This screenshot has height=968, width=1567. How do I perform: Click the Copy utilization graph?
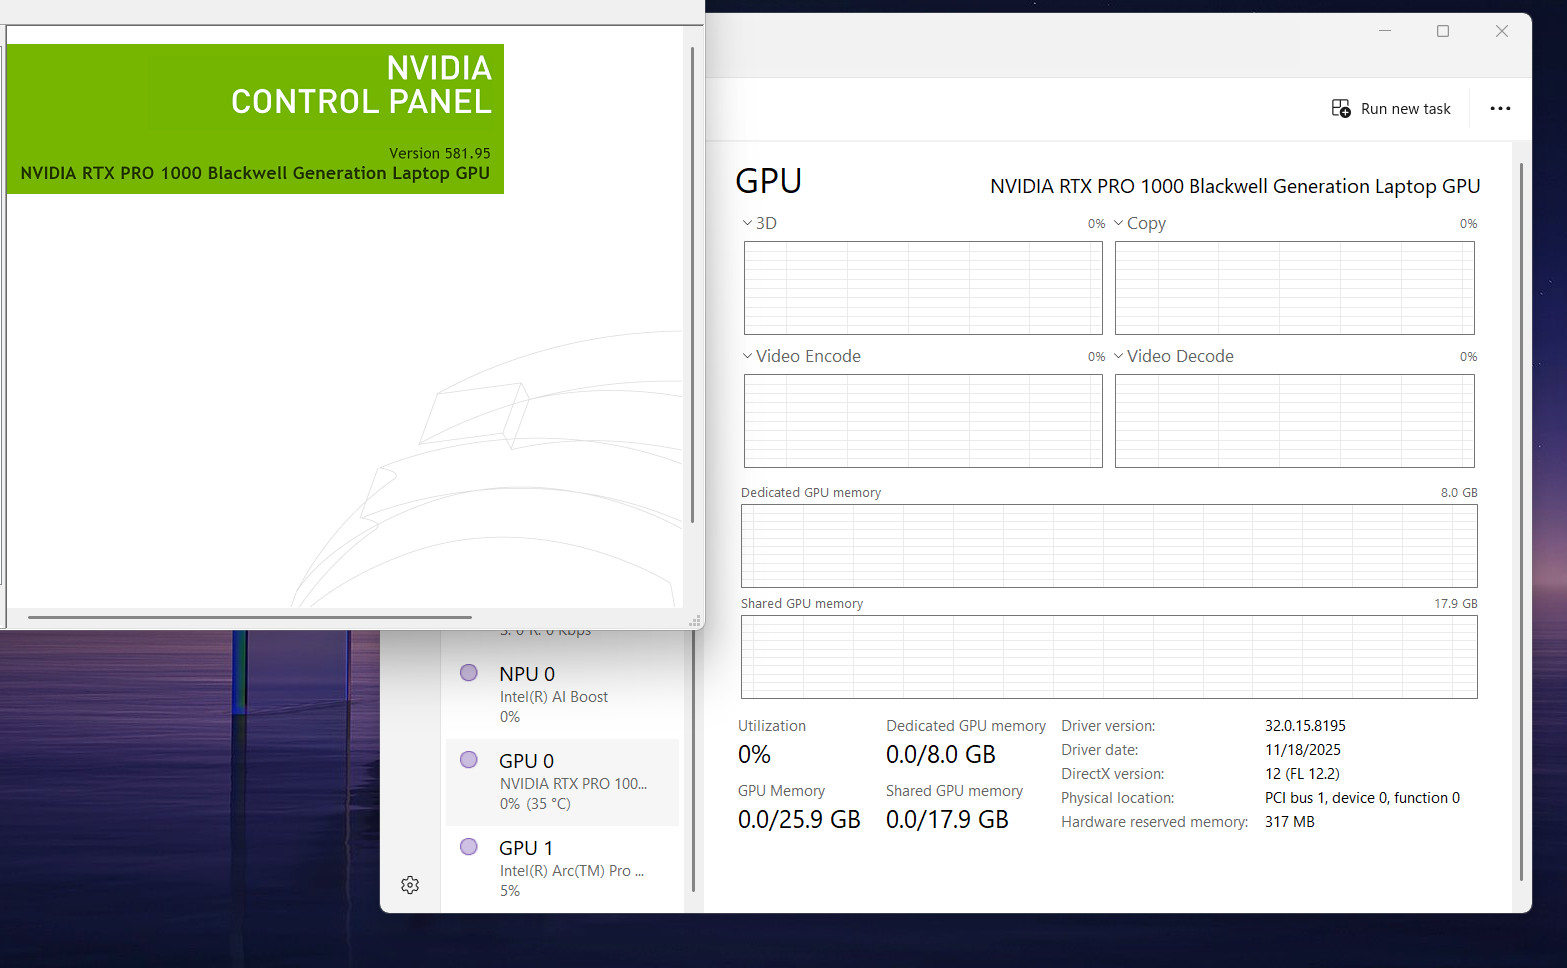pos(1295,288)
